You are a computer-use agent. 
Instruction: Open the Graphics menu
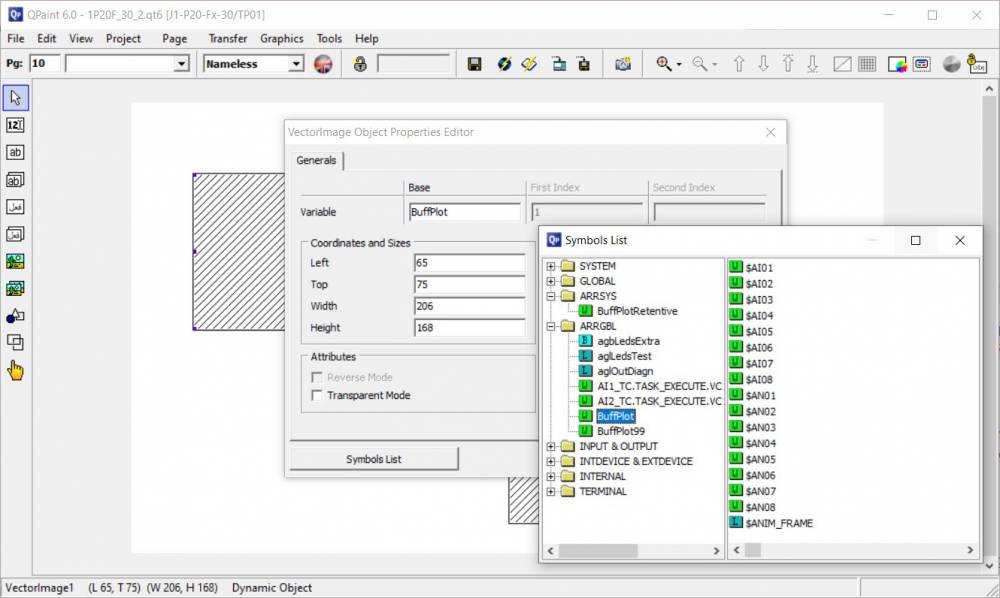coord(281,38)
